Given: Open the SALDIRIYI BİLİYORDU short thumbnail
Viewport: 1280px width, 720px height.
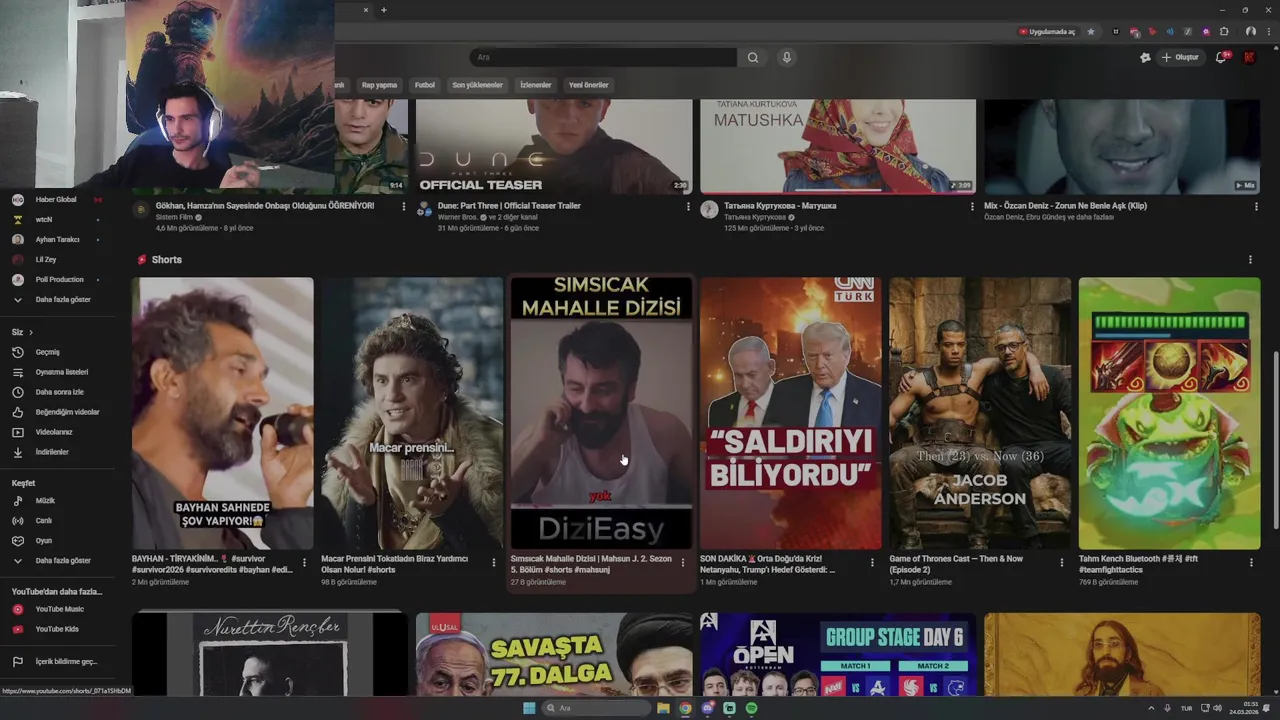Looking at the screenshot, I should (791, 413).
